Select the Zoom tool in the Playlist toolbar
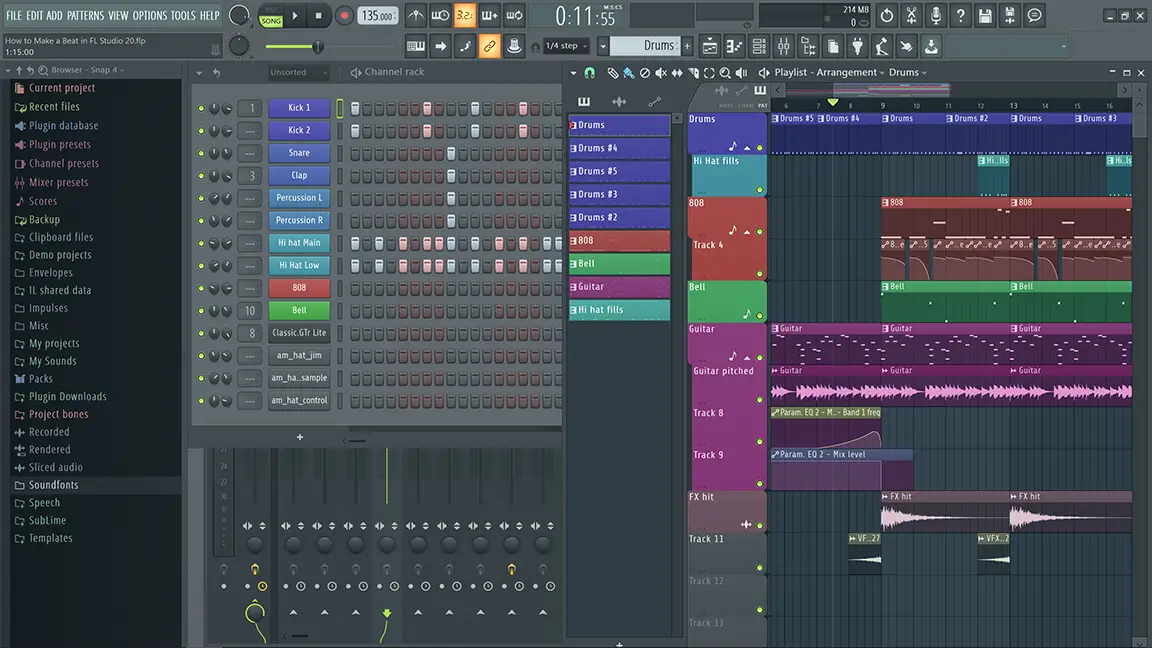 [x=725, y=73]
